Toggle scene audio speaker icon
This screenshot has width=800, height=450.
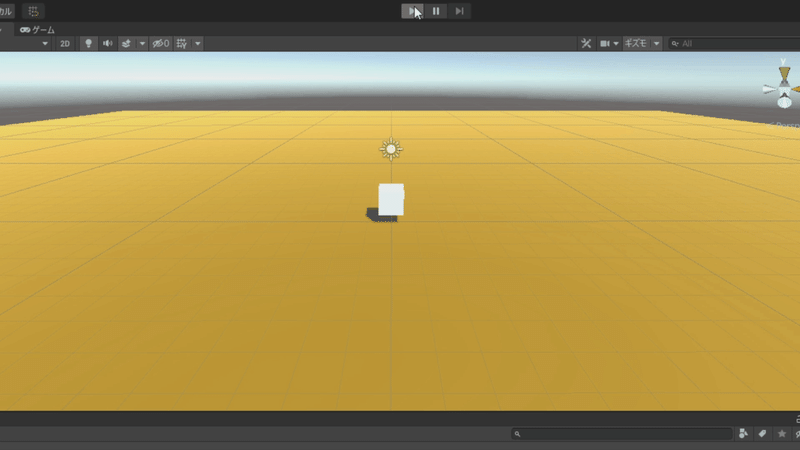pos(107,44)
